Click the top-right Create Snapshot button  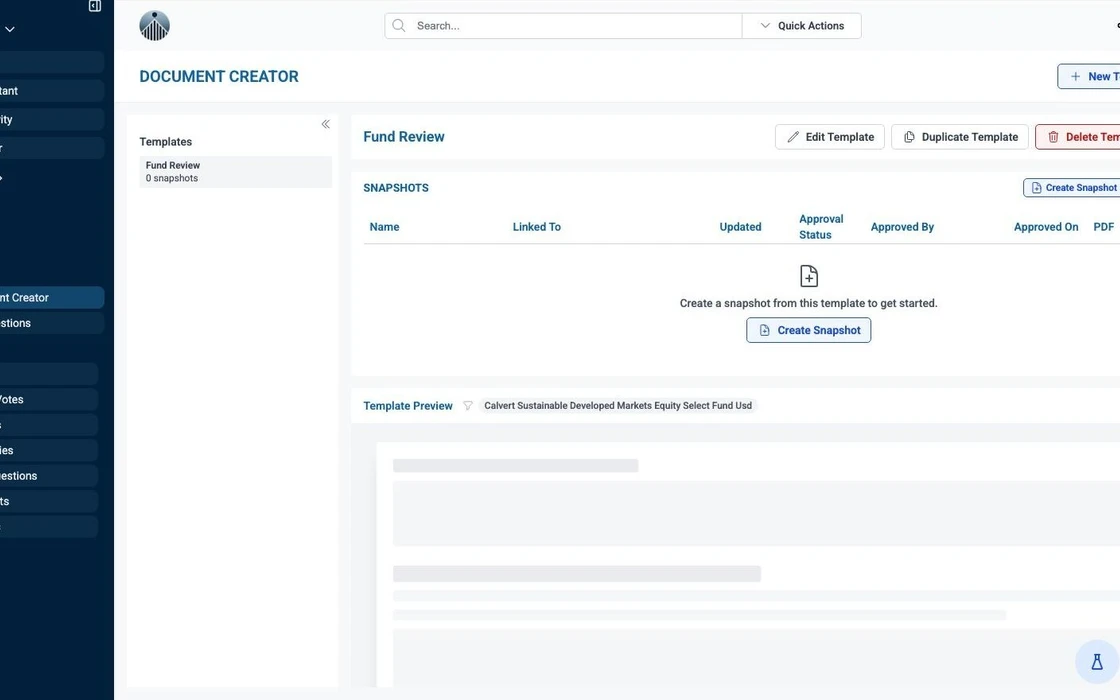tap(1071, 188)
